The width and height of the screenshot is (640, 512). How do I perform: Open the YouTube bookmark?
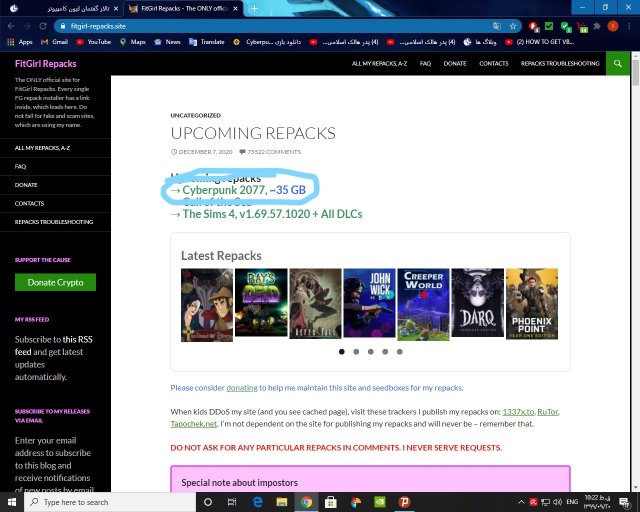93,42
